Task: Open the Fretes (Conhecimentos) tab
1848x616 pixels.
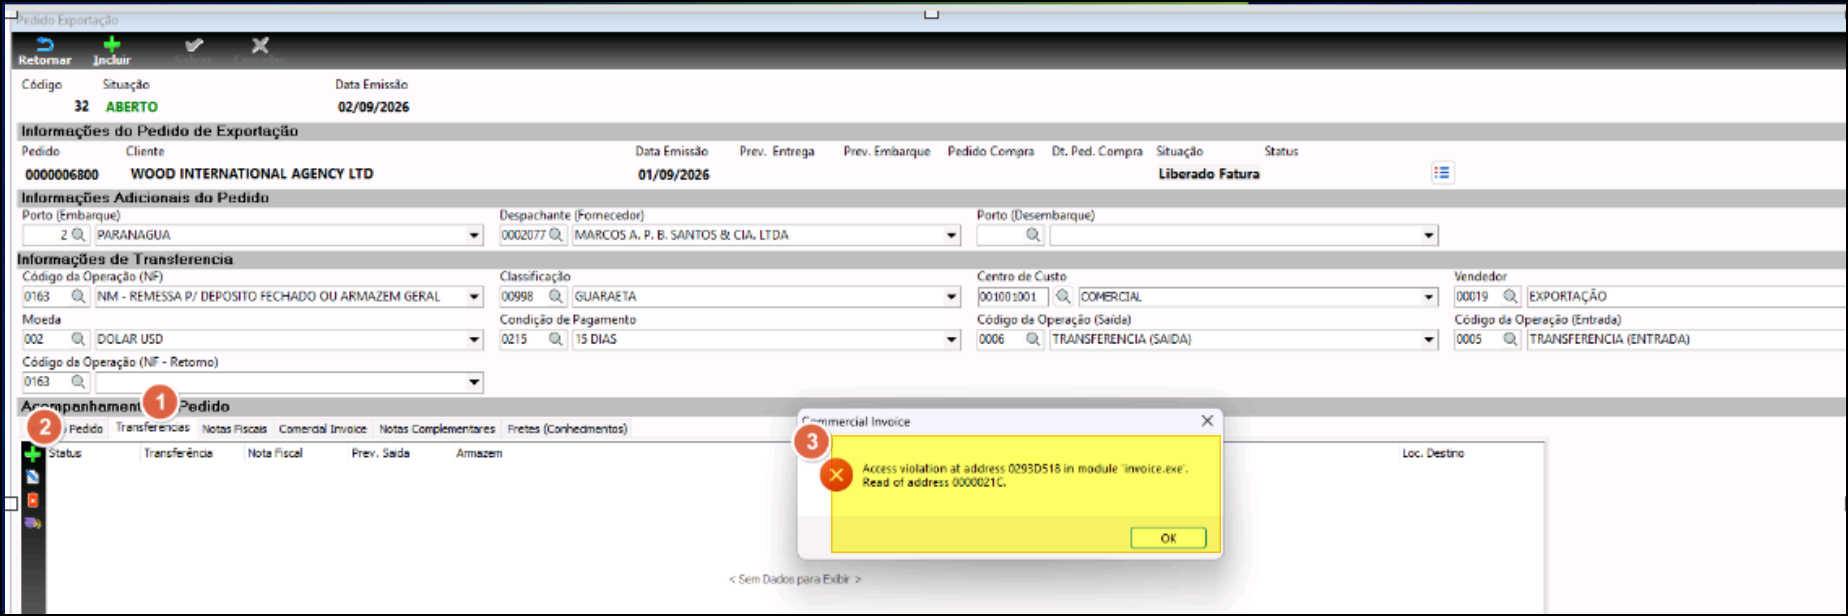Action: [567, 429]
